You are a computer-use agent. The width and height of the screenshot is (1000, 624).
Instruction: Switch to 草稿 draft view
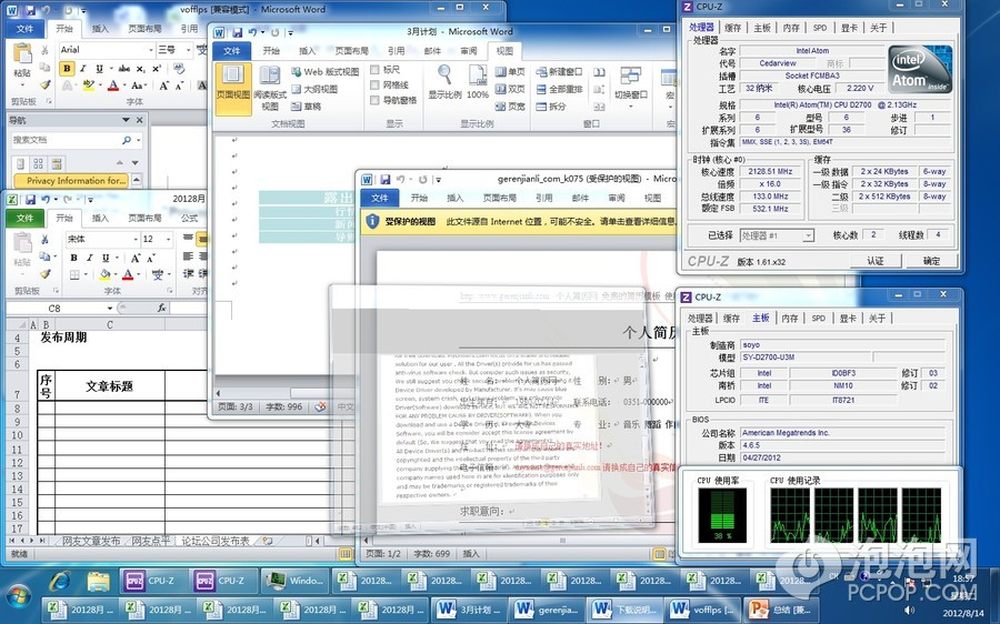[306, 106]
